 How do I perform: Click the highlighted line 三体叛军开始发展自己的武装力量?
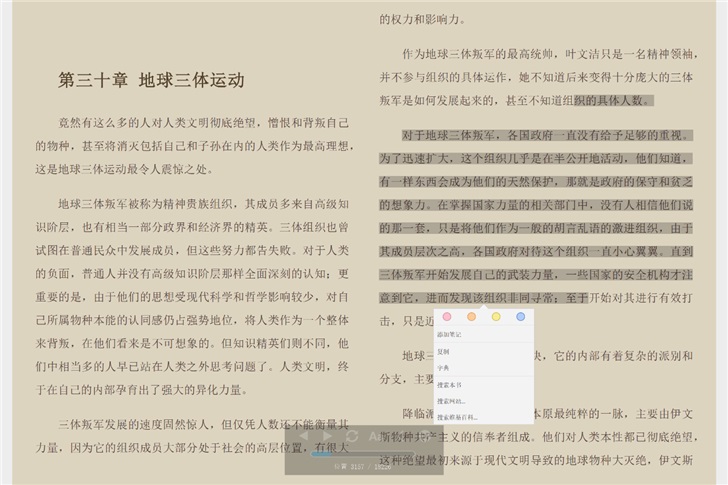(x=536, y=274)
